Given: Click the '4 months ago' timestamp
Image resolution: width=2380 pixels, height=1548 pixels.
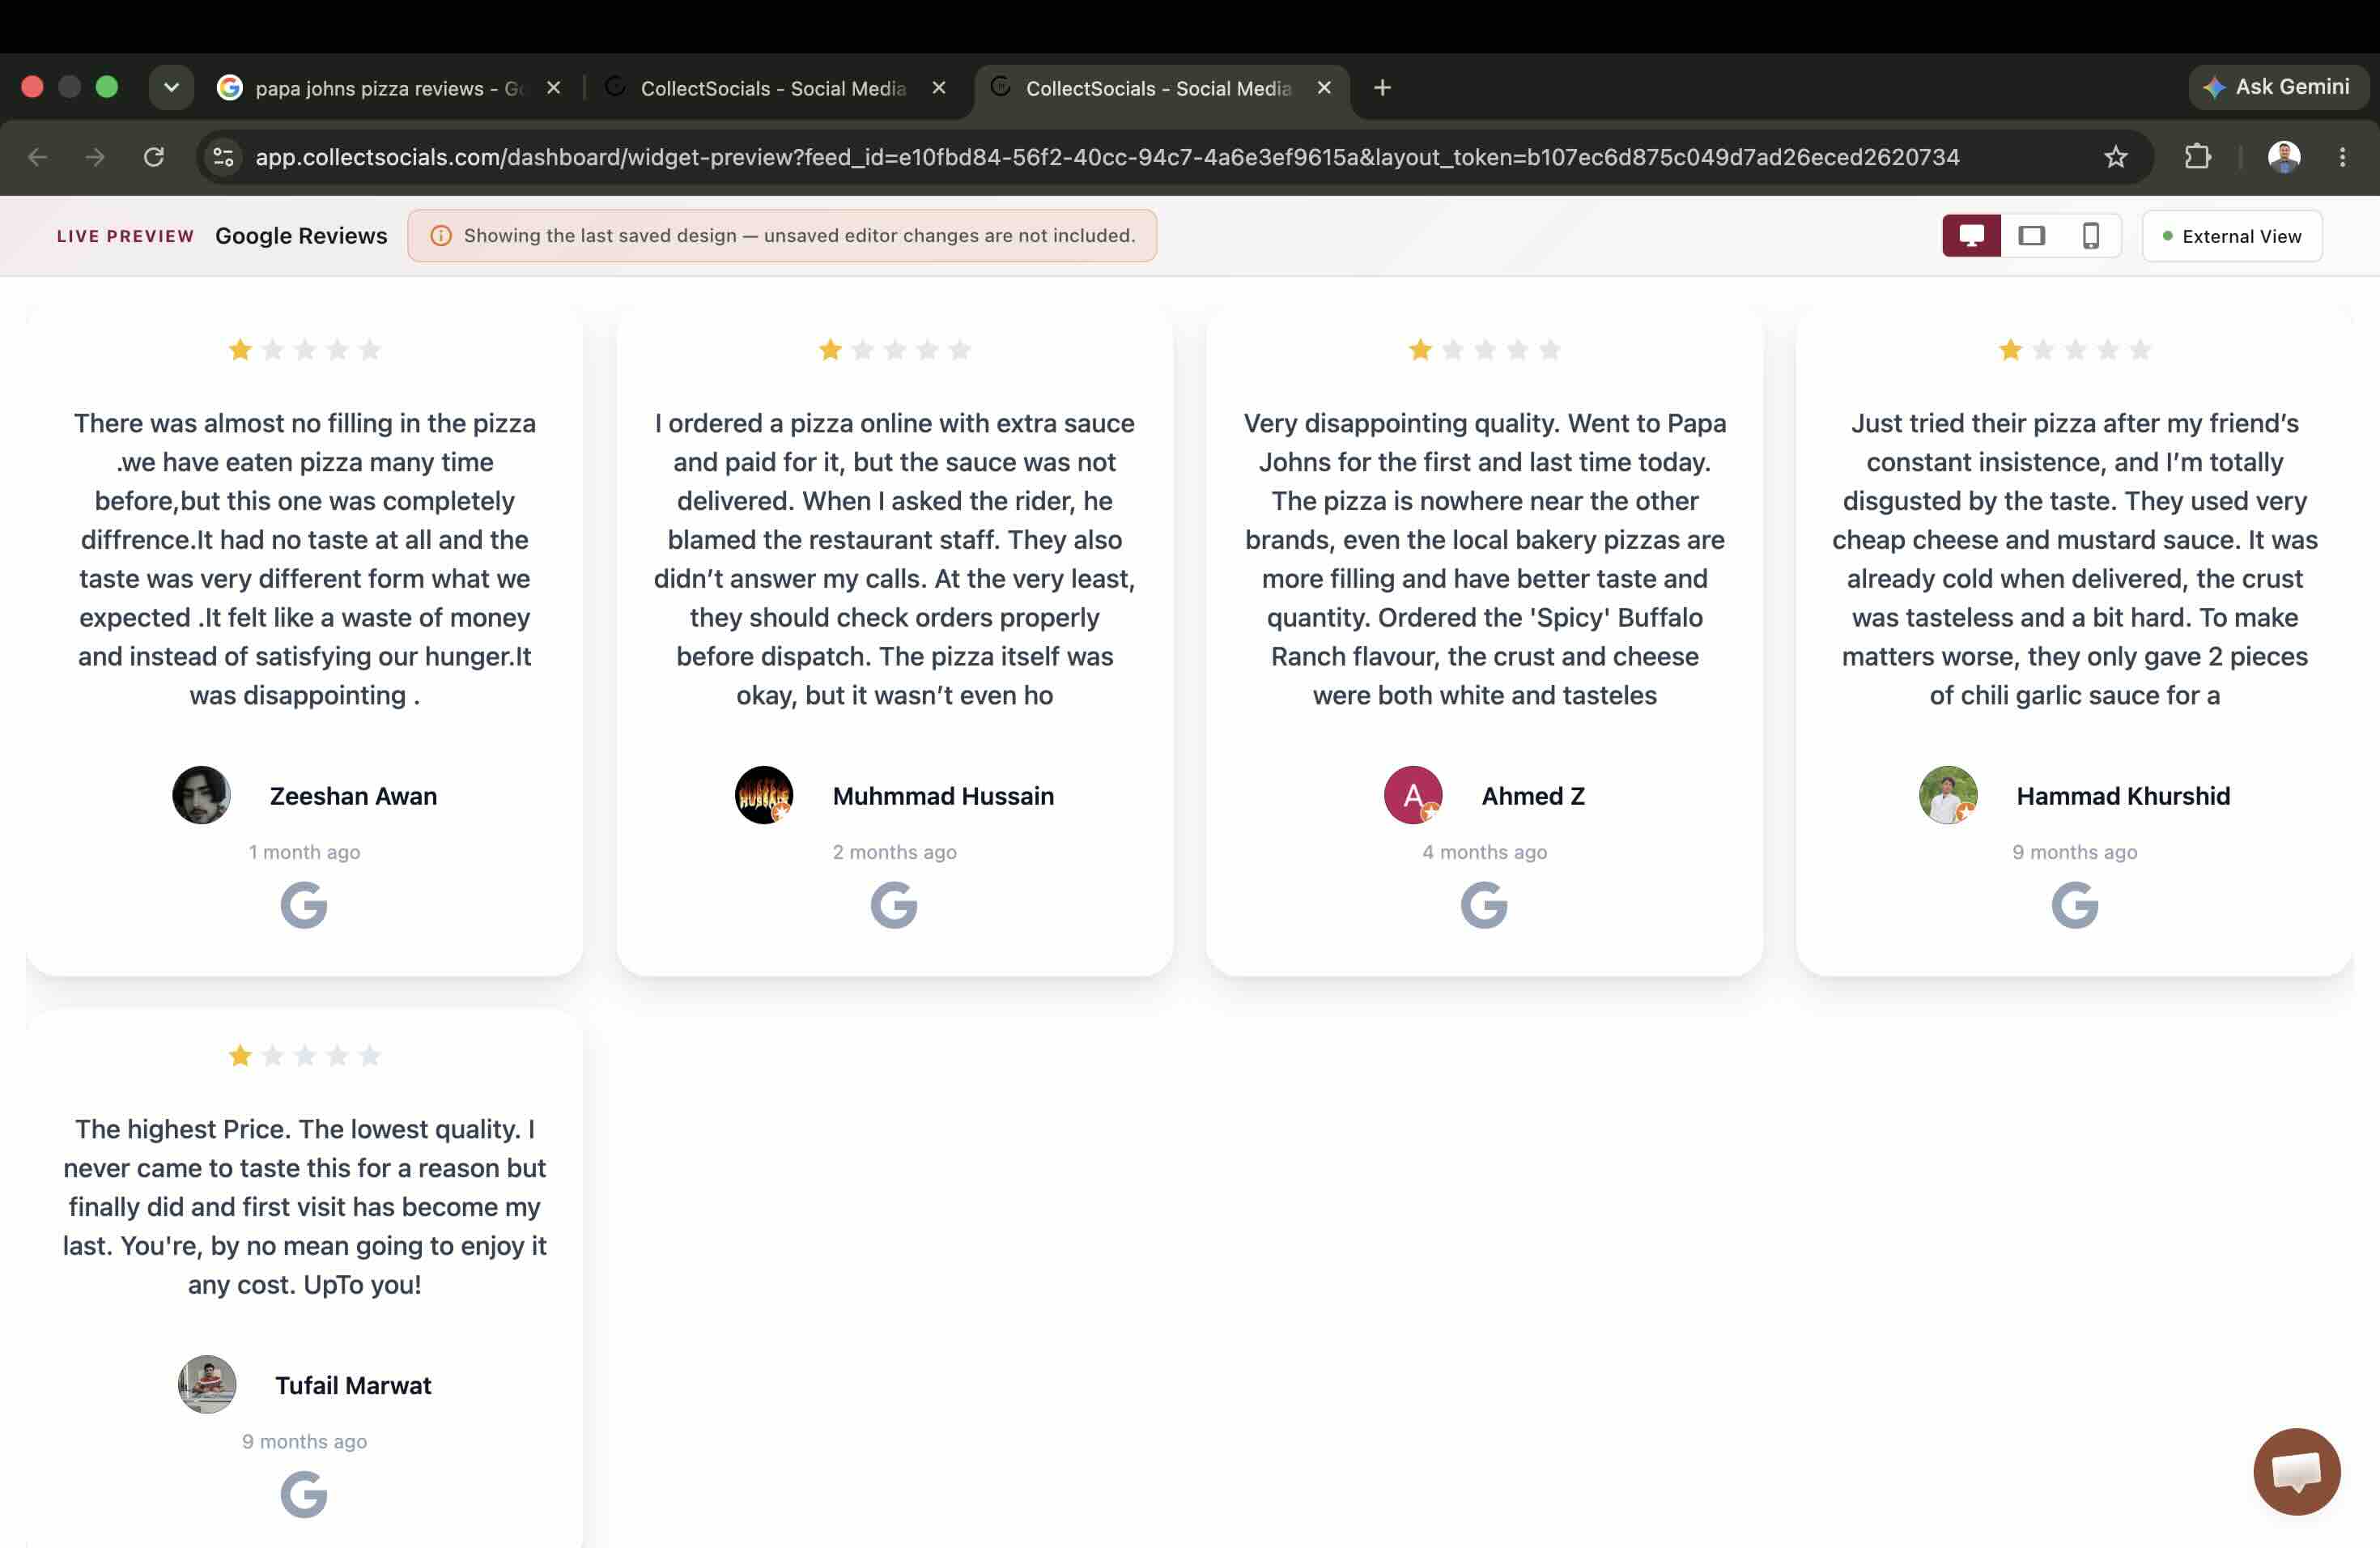Looking at the screenshot, I should click(1484, 852).
